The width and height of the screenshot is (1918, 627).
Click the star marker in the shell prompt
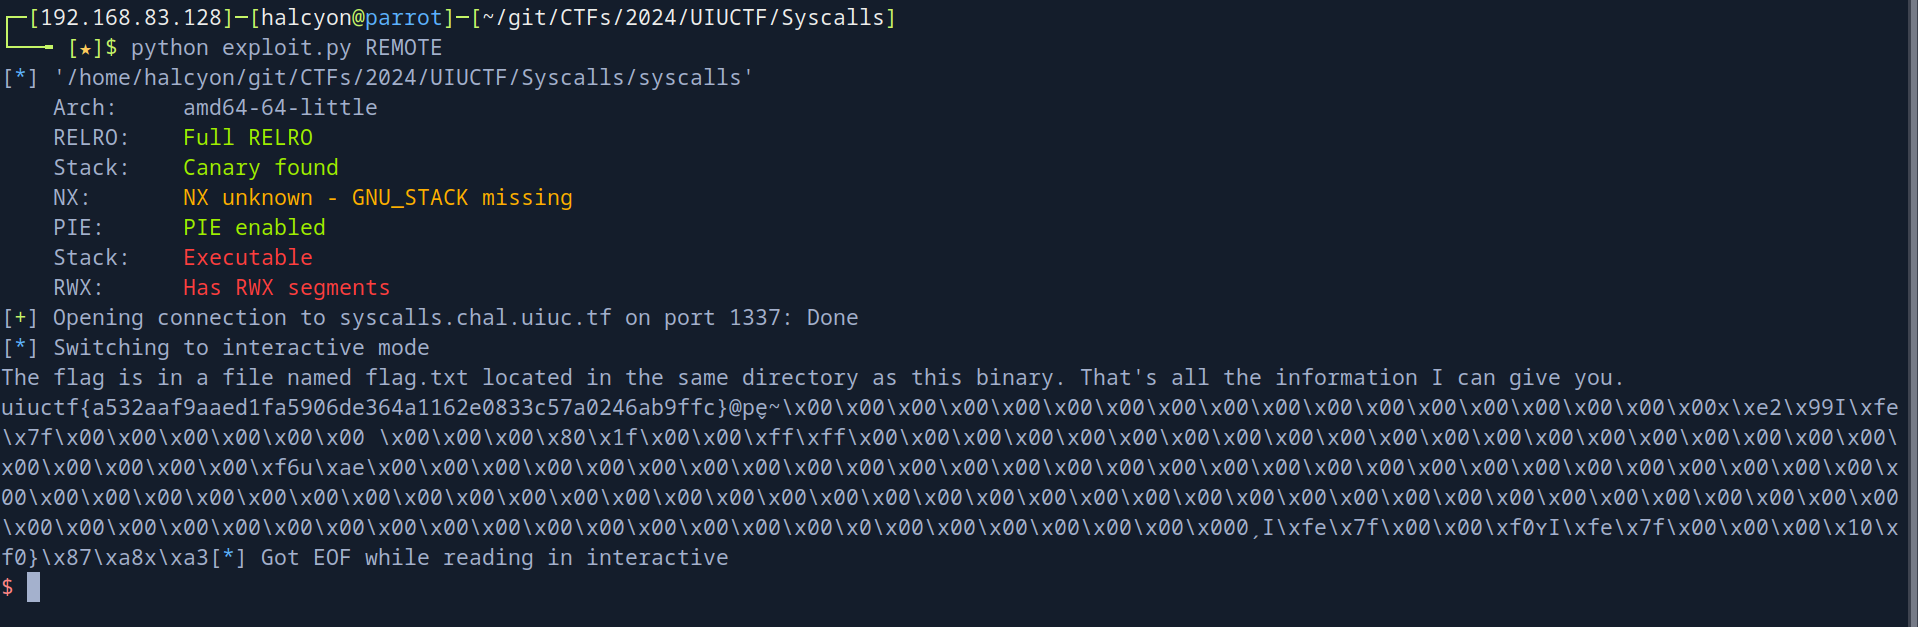85,48
